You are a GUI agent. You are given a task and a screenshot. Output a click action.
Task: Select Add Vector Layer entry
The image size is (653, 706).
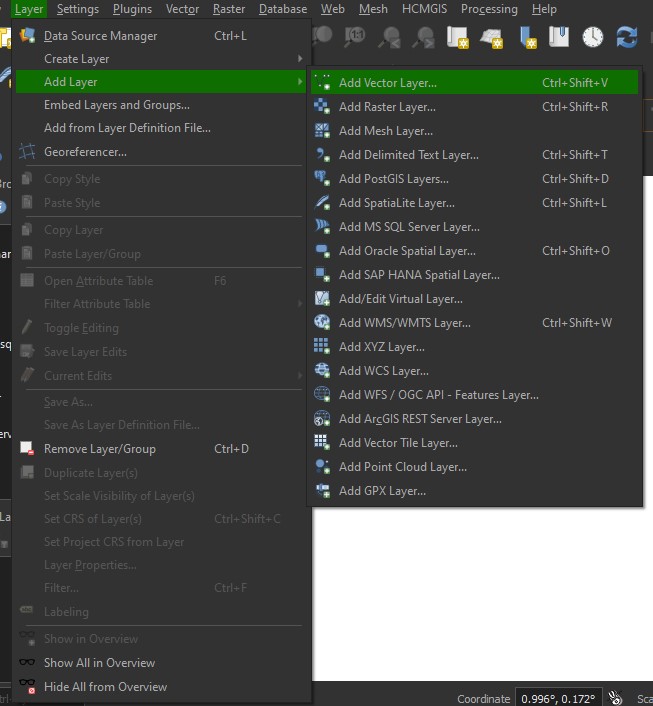474,82
